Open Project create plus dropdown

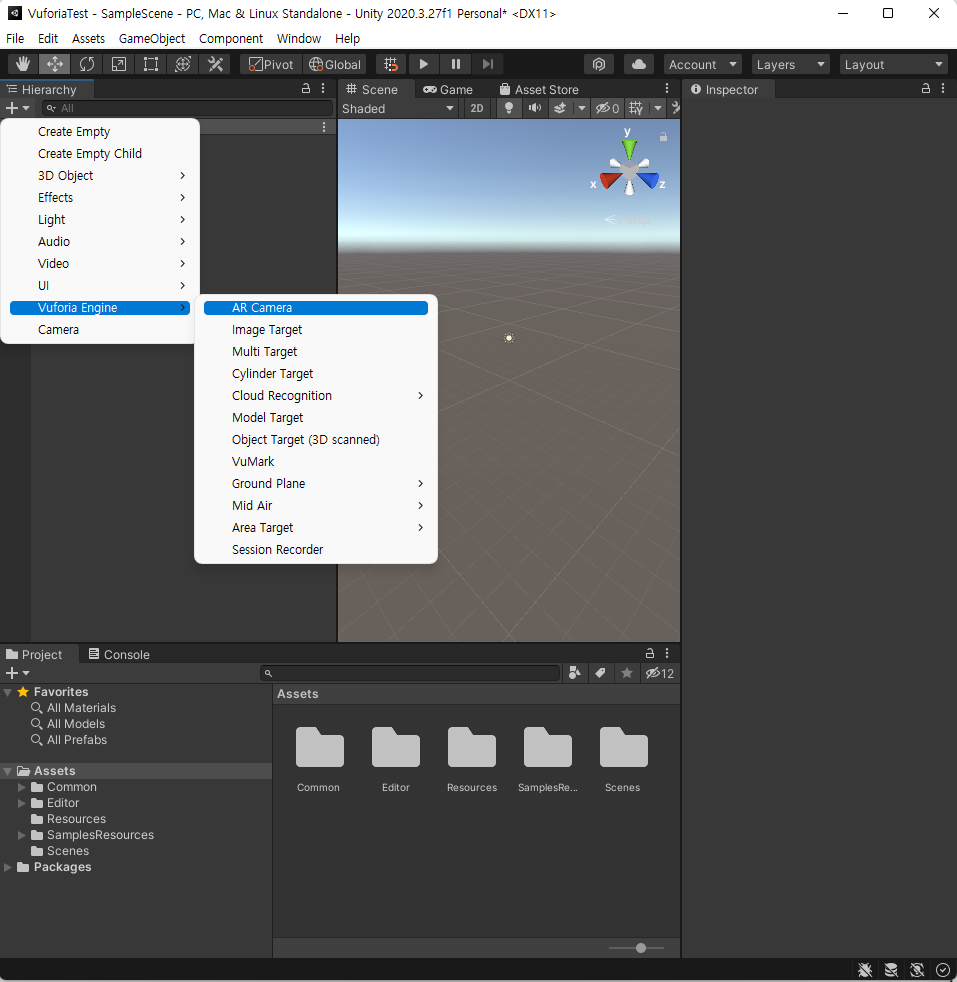pos(17,673)
